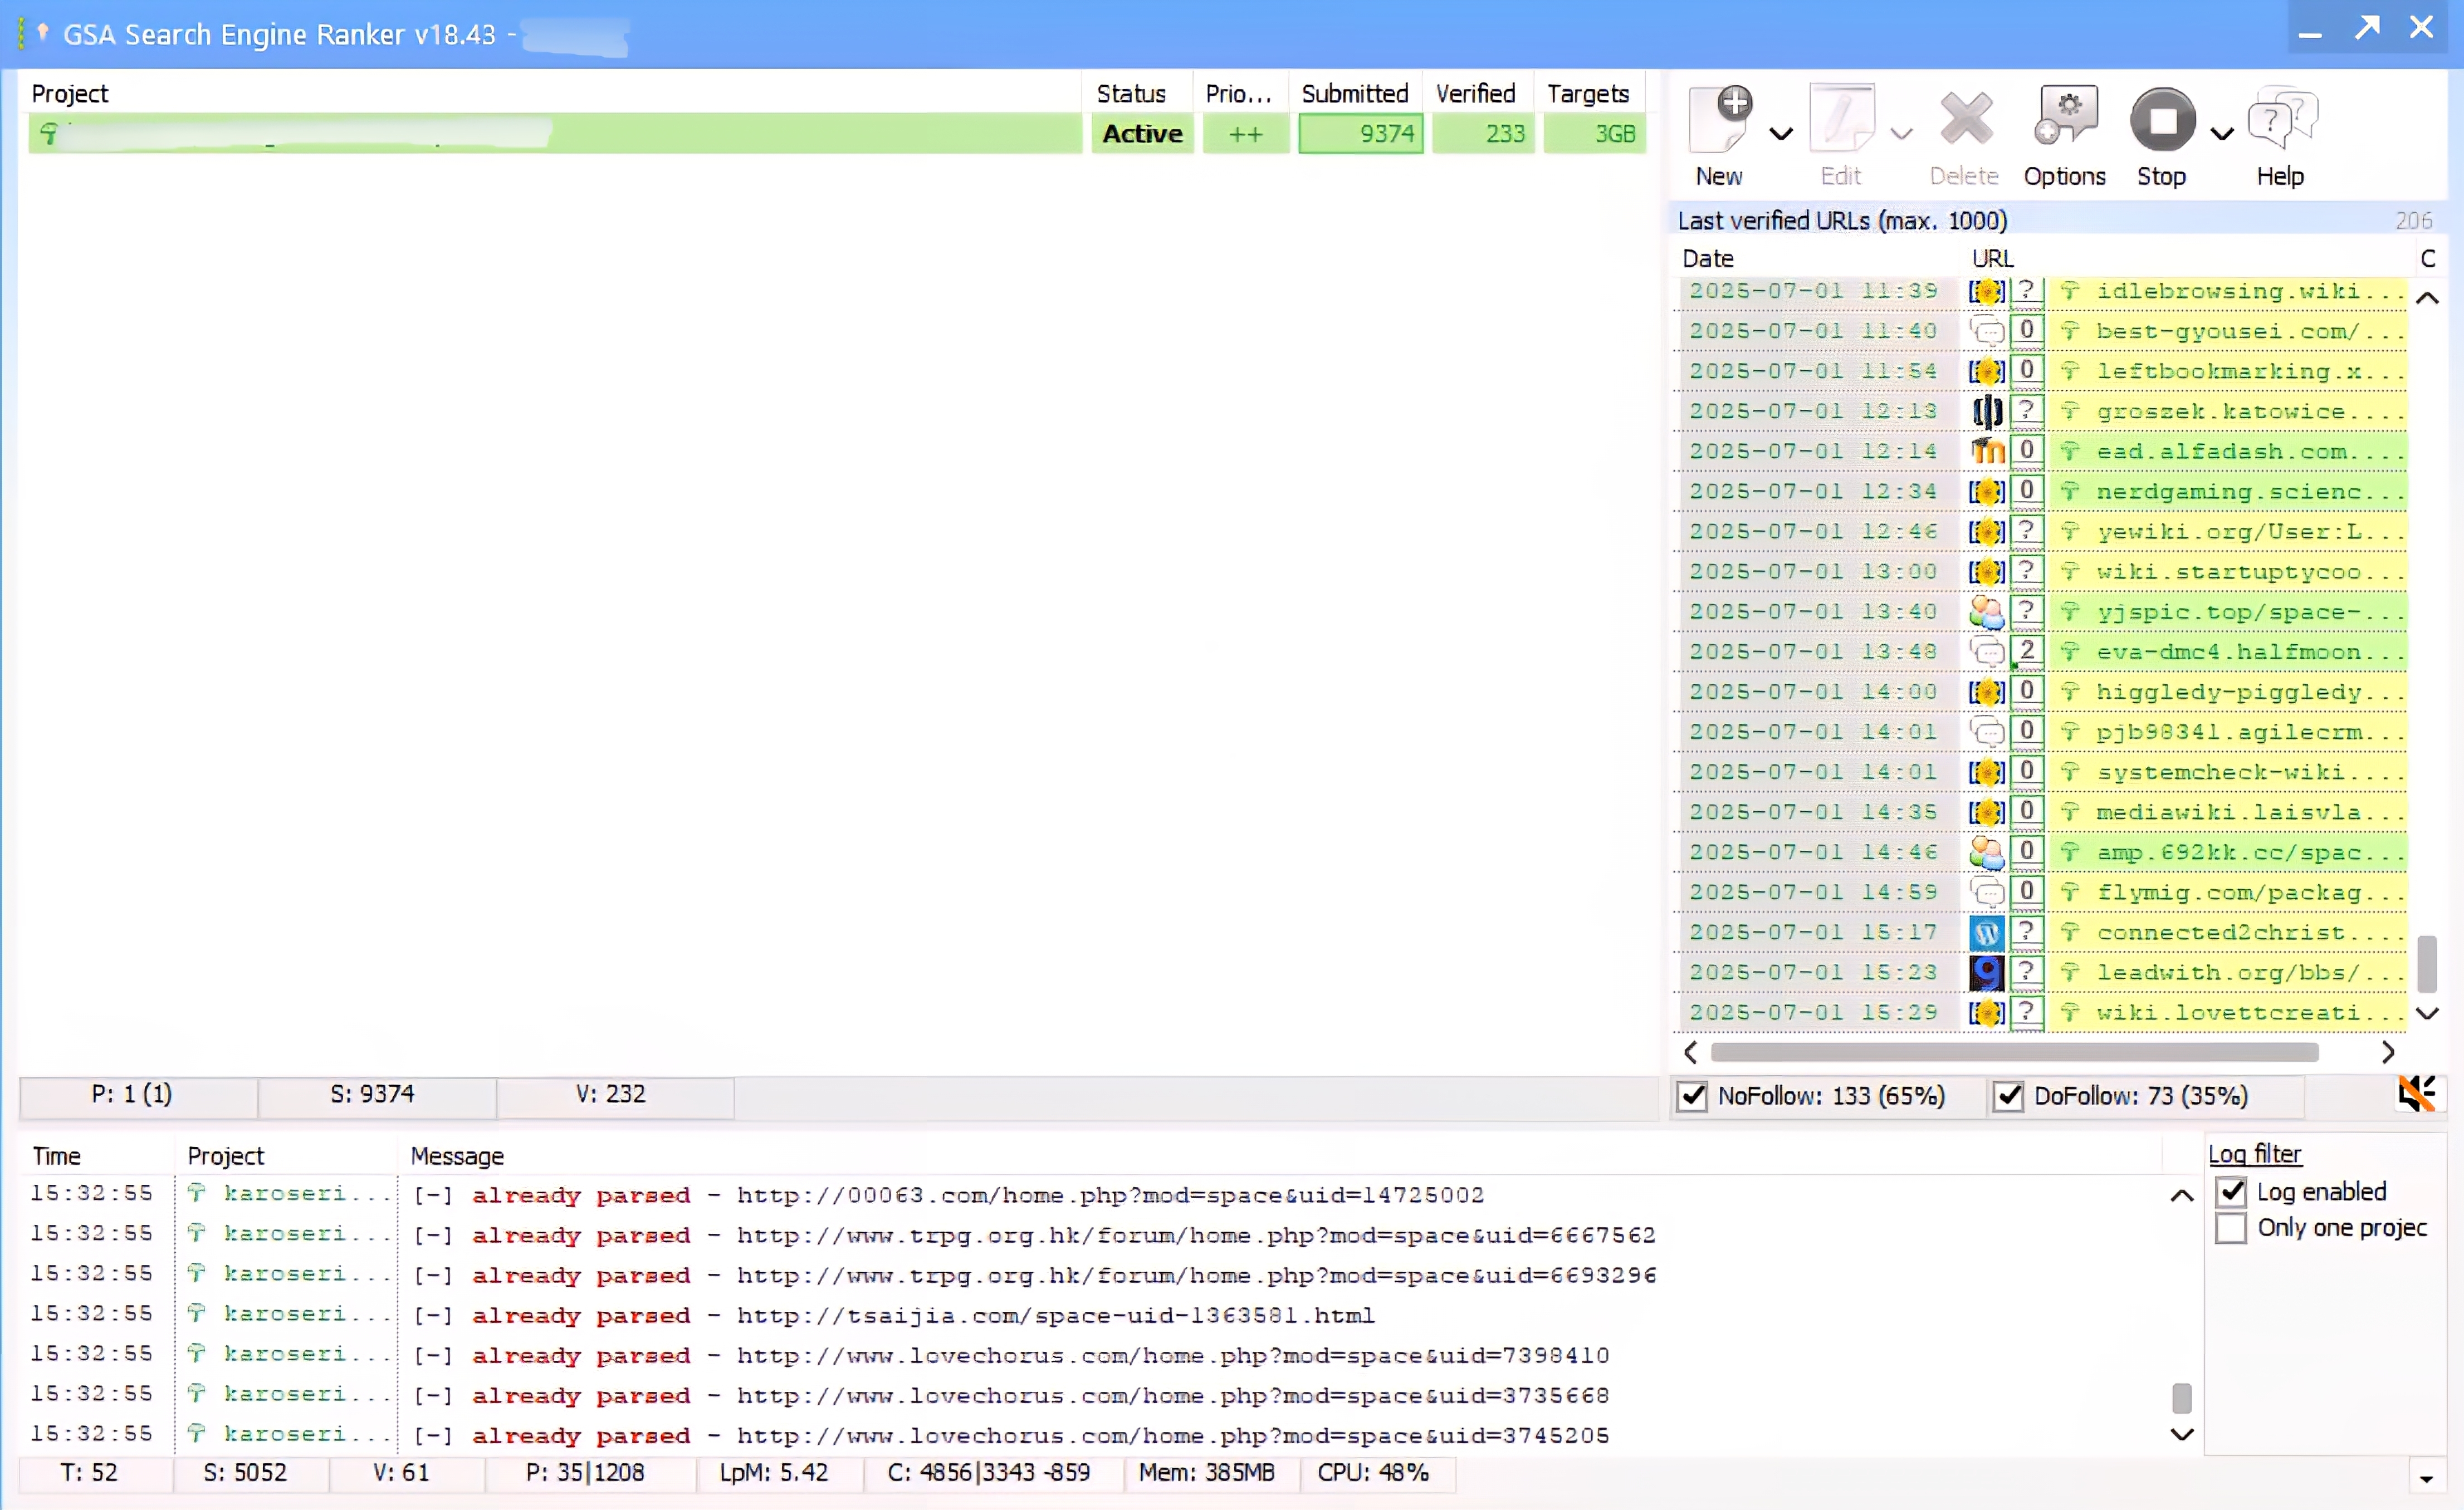This screenshot has height=1510, width=2464.
Task: Uncheck the Log enabled checkbox
Action: (x=2231, y=1192)
